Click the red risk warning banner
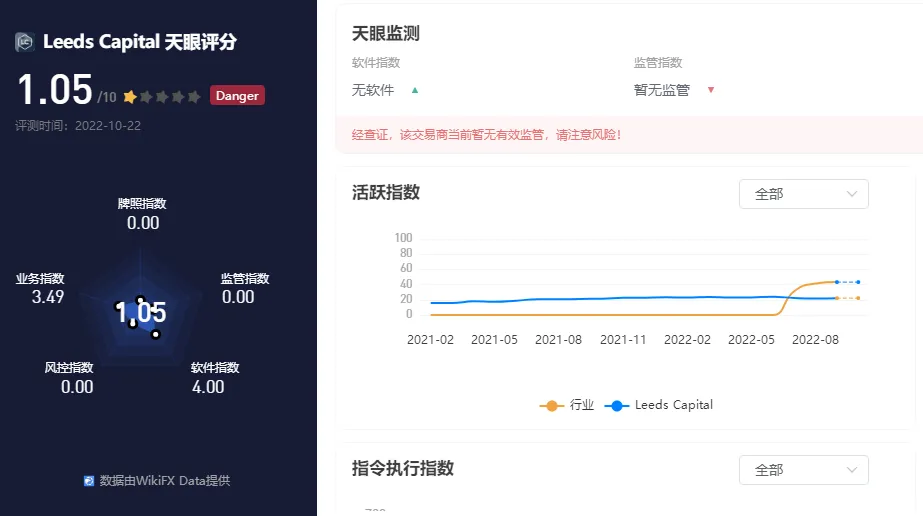The width and height of the screenshot is (923, 516). [629, 135]
